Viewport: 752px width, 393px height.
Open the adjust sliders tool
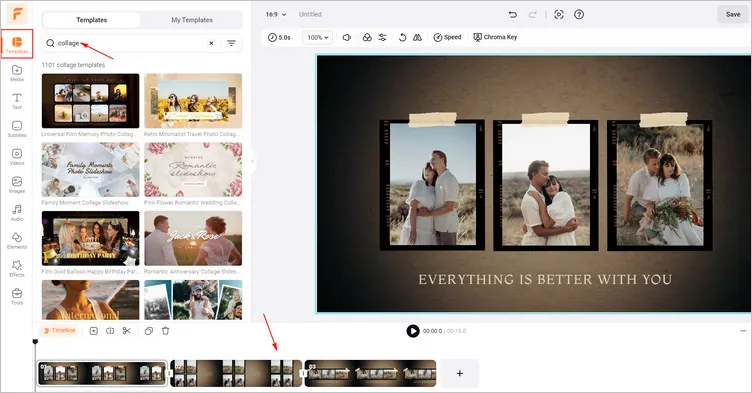[382, 37]
